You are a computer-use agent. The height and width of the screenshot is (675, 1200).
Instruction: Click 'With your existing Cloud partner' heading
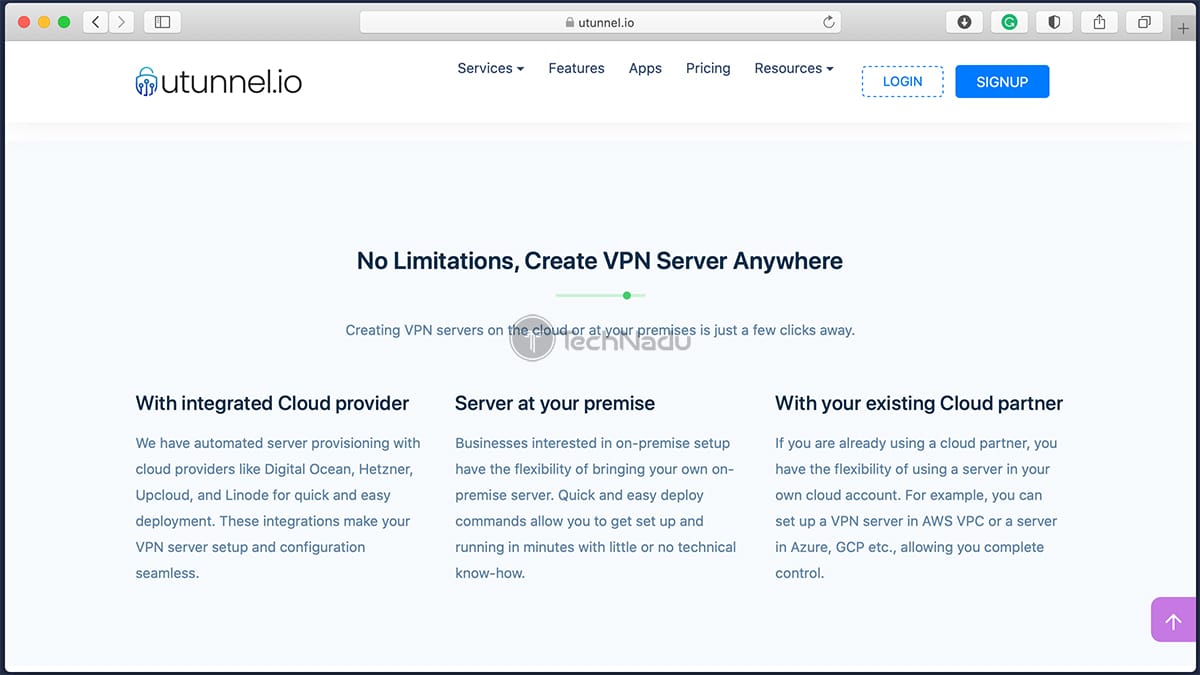(919, 404)
